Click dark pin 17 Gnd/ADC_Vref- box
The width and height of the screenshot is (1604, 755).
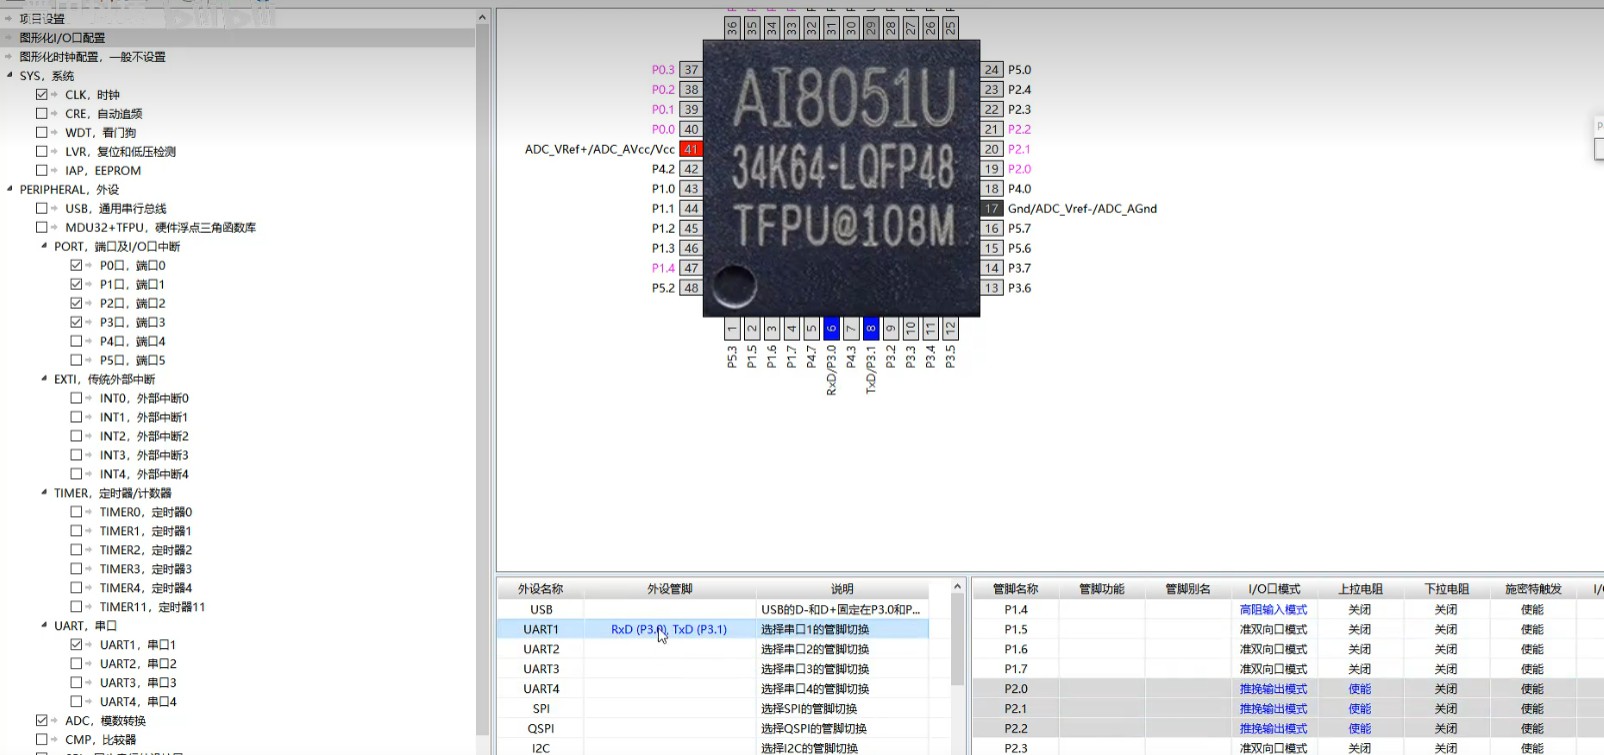pos(992,208)
